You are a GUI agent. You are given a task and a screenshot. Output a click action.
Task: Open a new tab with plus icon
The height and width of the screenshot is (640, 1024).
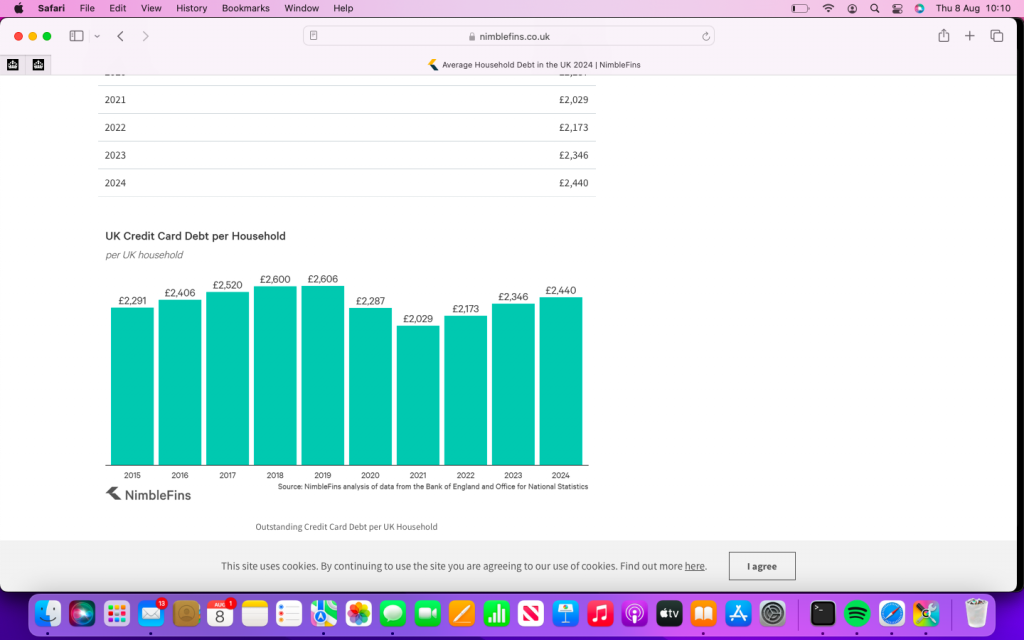click(x=969, y=36)
